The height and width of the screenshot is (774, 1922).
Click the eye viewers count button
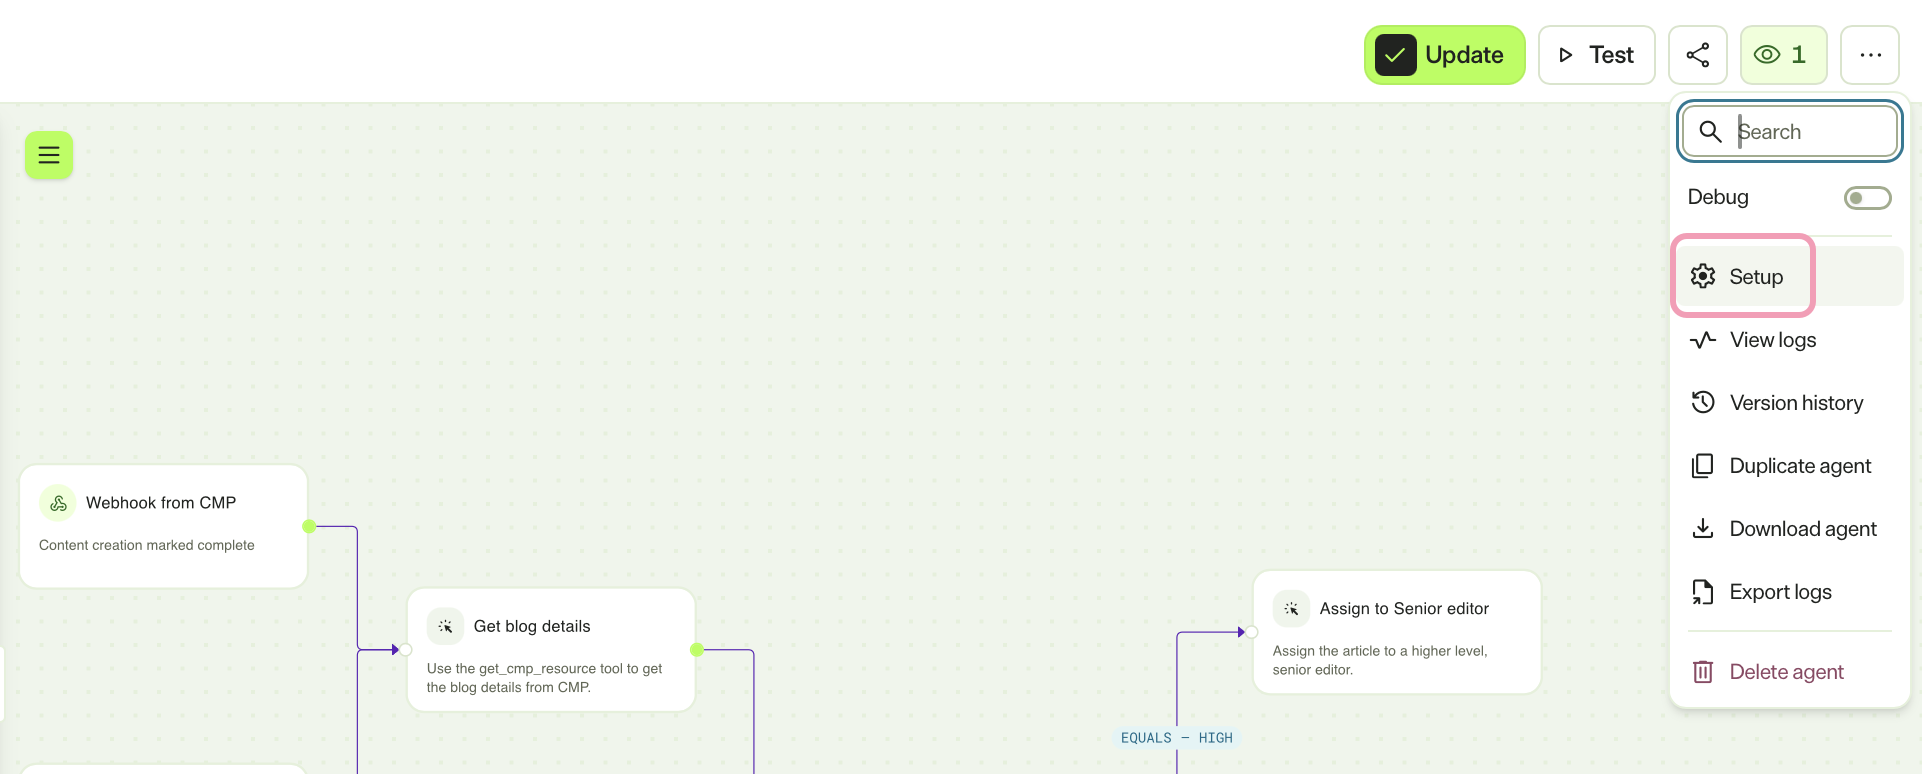coord(1783,55)
